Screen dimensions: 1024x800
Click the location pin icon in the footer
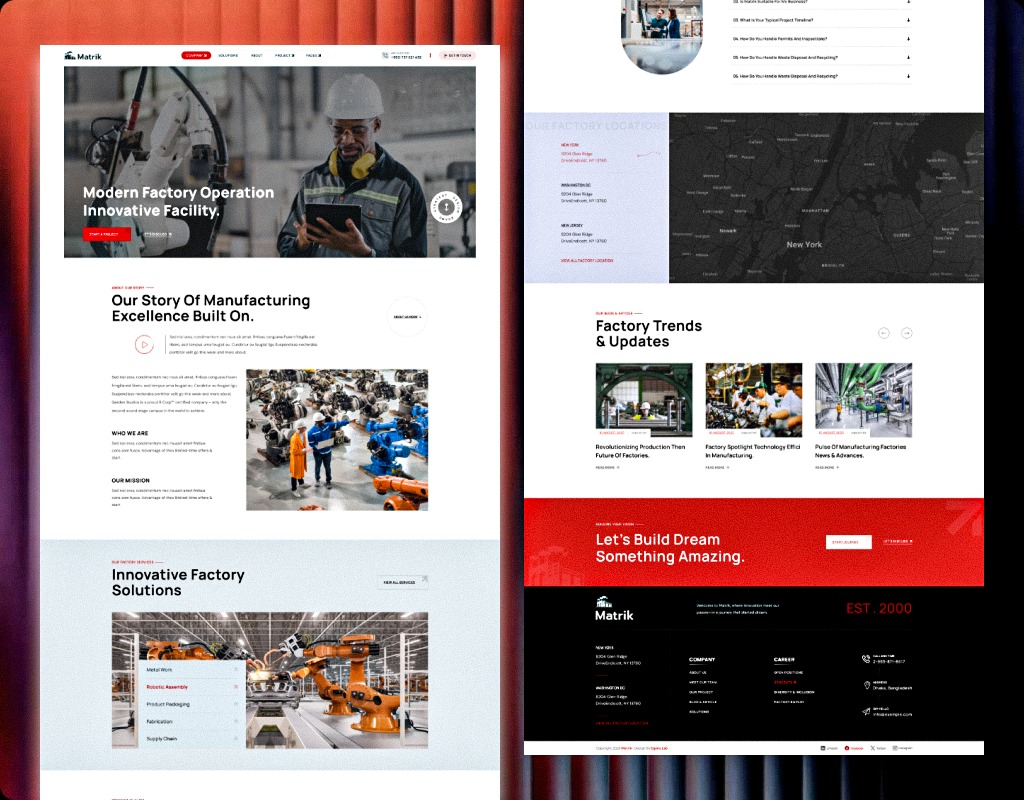pyautogui.click(x=866, y=685)
